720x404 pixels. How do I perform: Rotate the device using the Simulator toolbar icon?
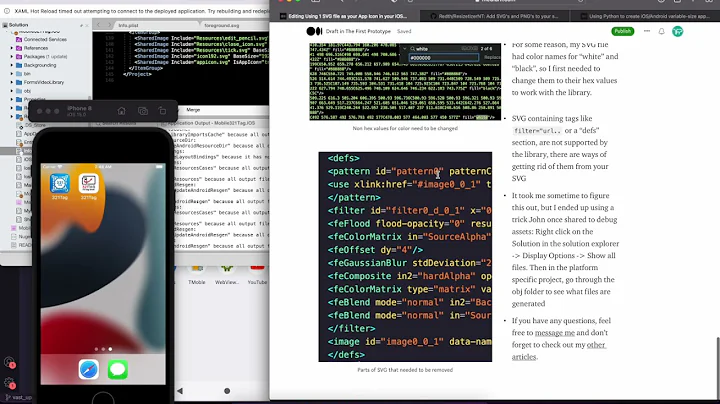pos(163,111)
